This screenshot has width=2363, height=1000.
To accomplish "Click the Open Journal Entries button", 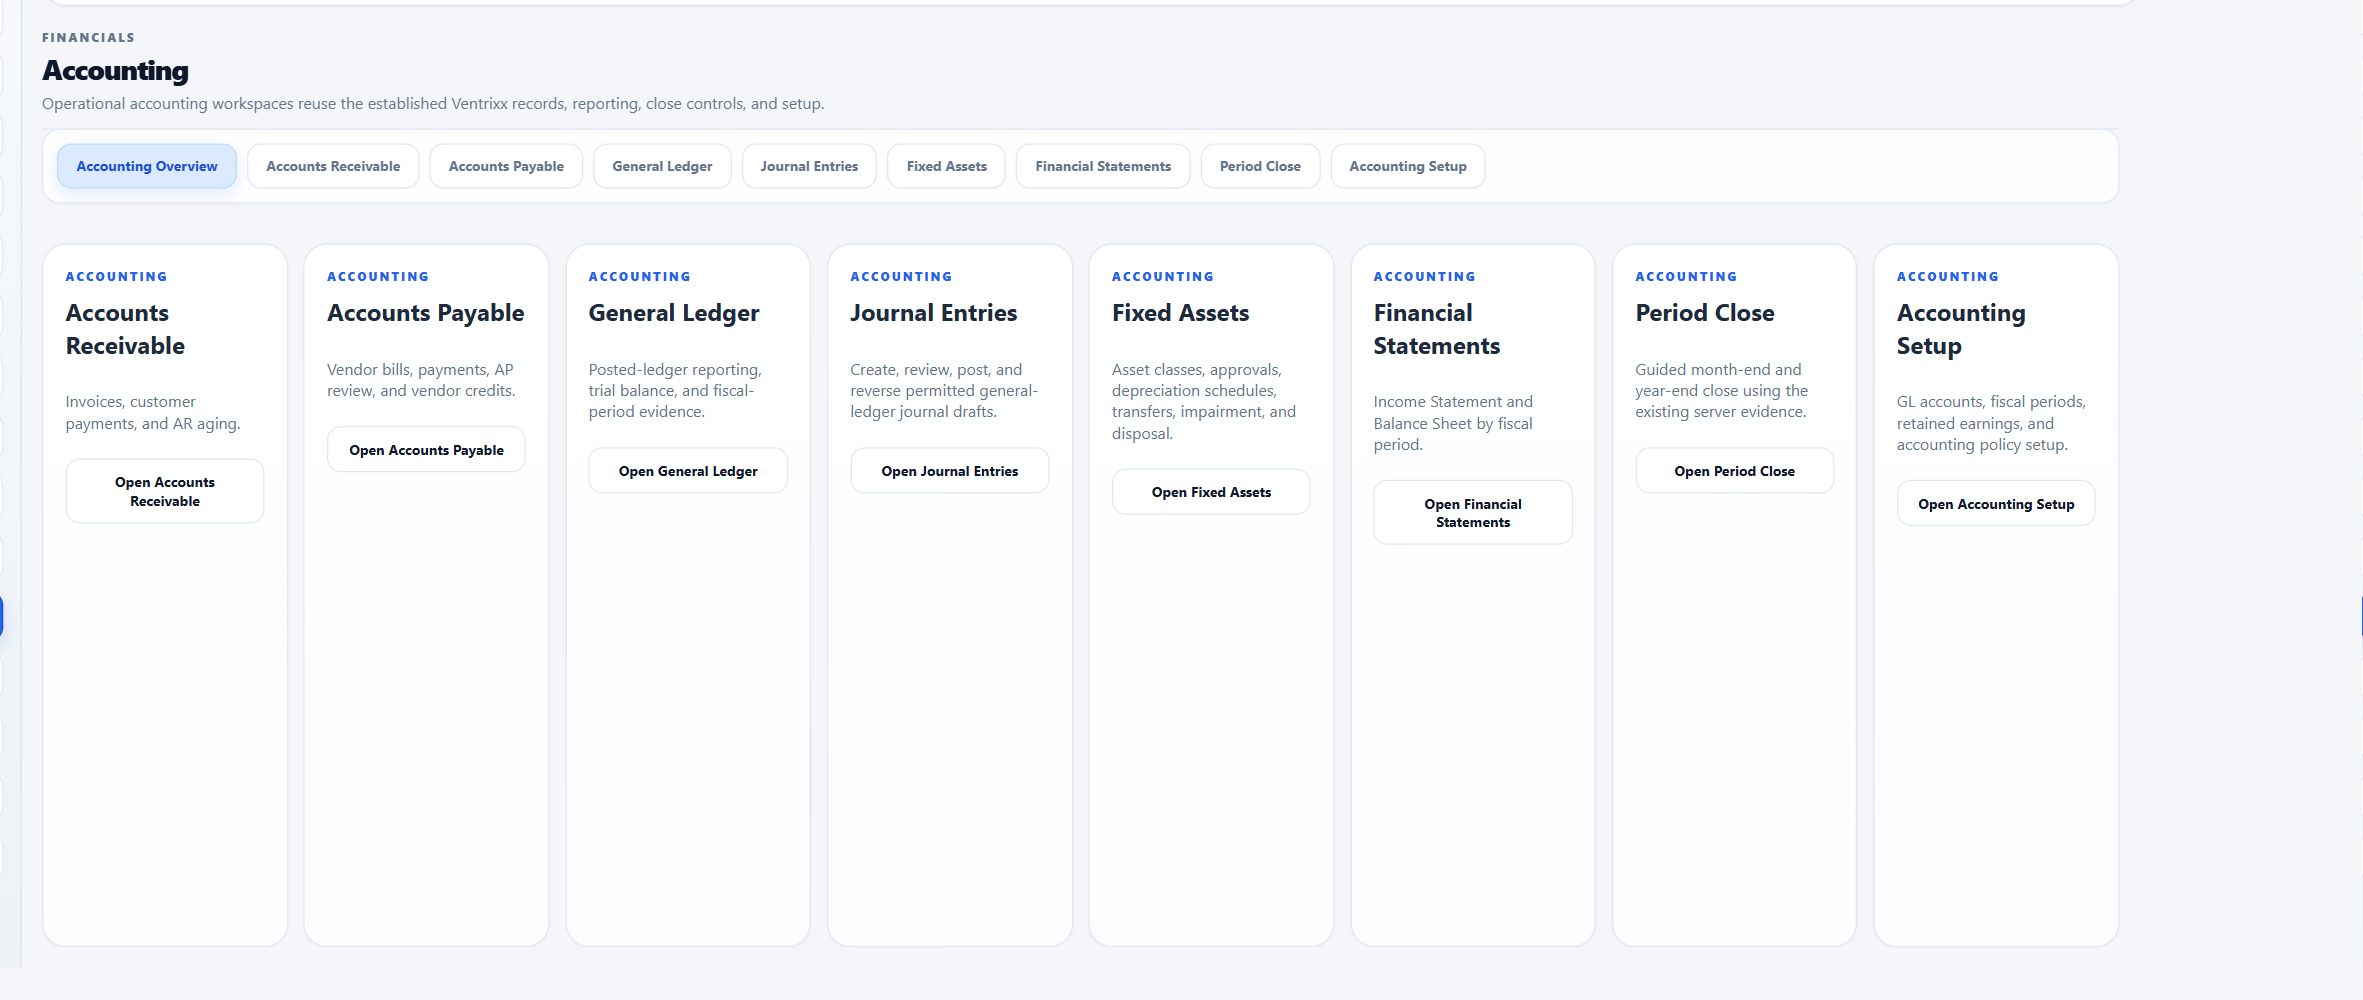I will tap(950, 471).
